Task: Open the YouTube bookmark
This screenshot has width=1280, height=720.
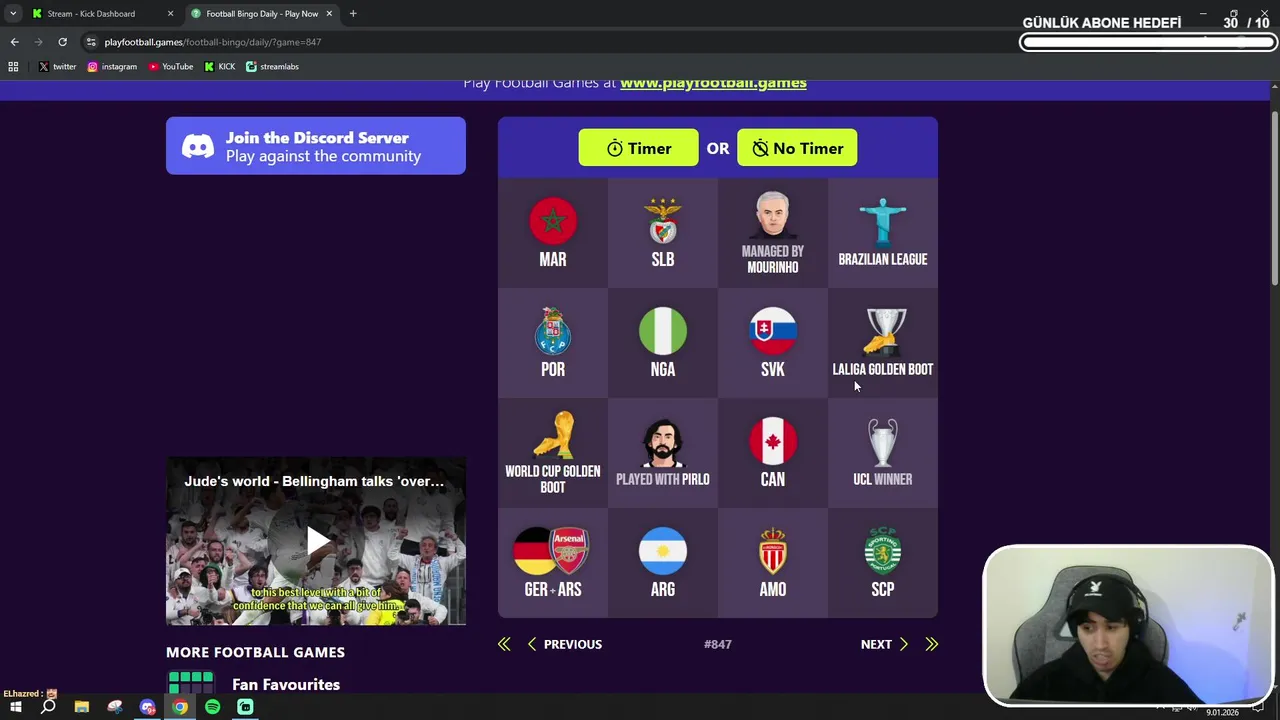Action: point(171,67)
